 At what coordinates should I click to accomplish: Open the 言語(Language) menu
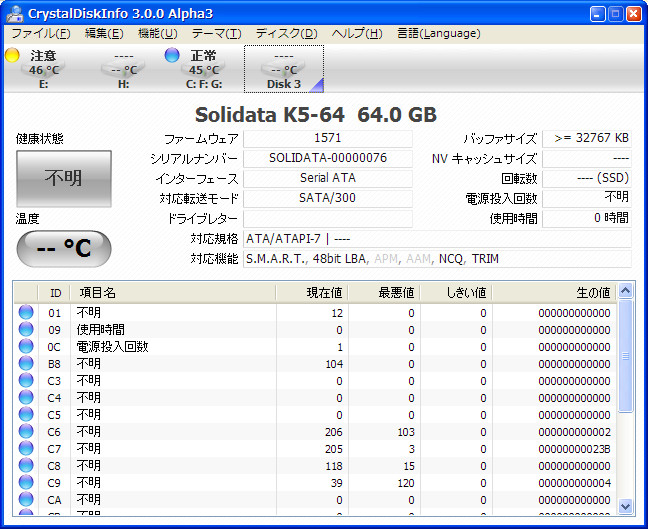pyautogui.click(x=438, y=33)
